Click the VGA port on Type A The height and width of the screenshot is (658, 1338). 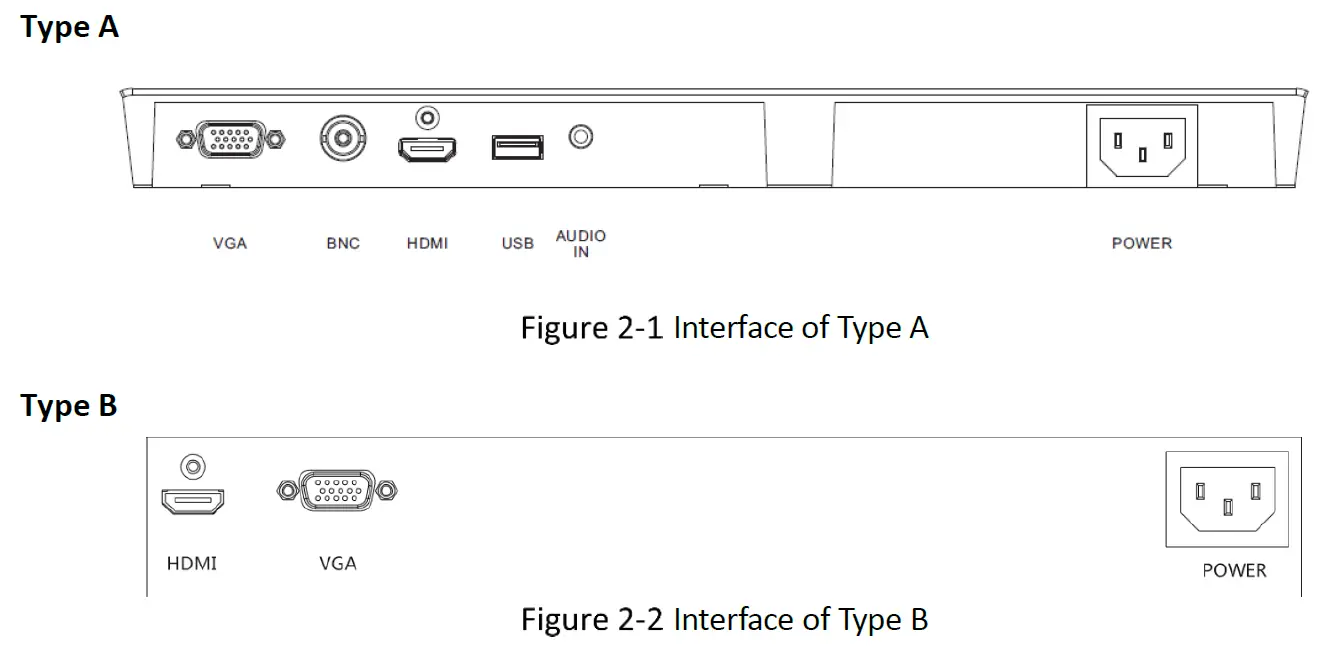[x=230, y=139]
